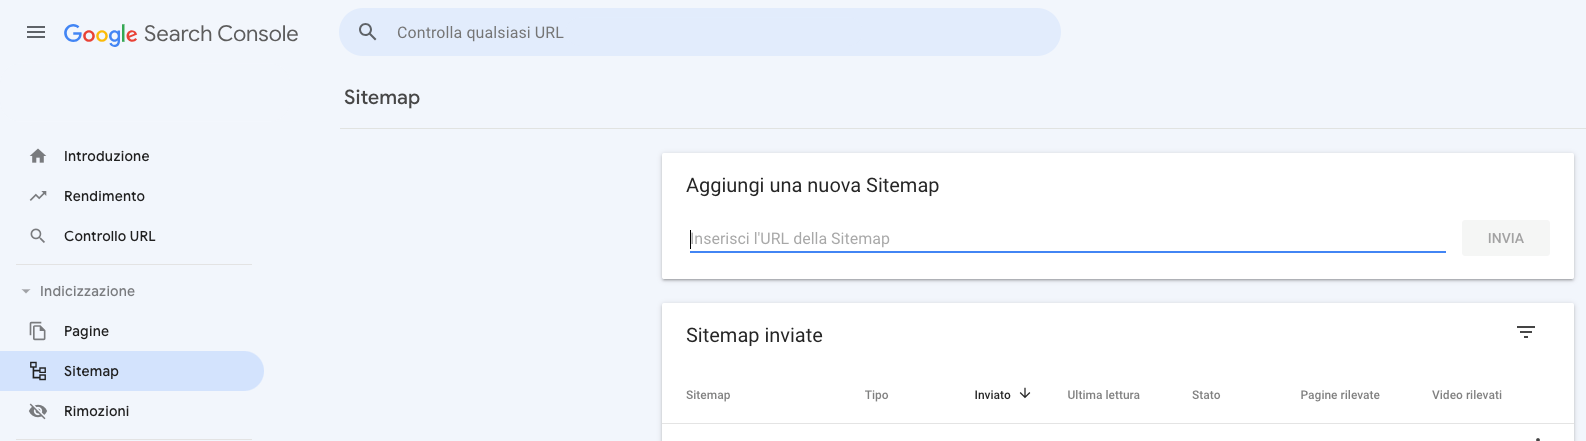Click the home icon beside Introduzione
The image size is (1586, 441).
pos(38,156)
